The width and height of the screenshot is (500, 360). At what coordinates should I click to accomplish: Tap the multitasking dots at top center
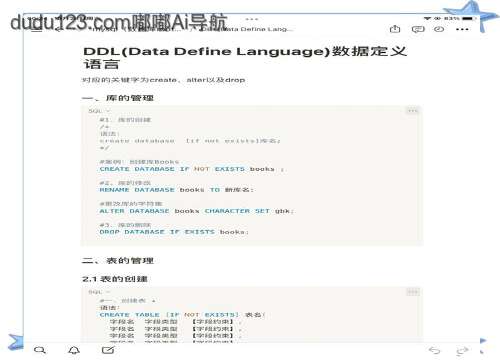[252, 19]
